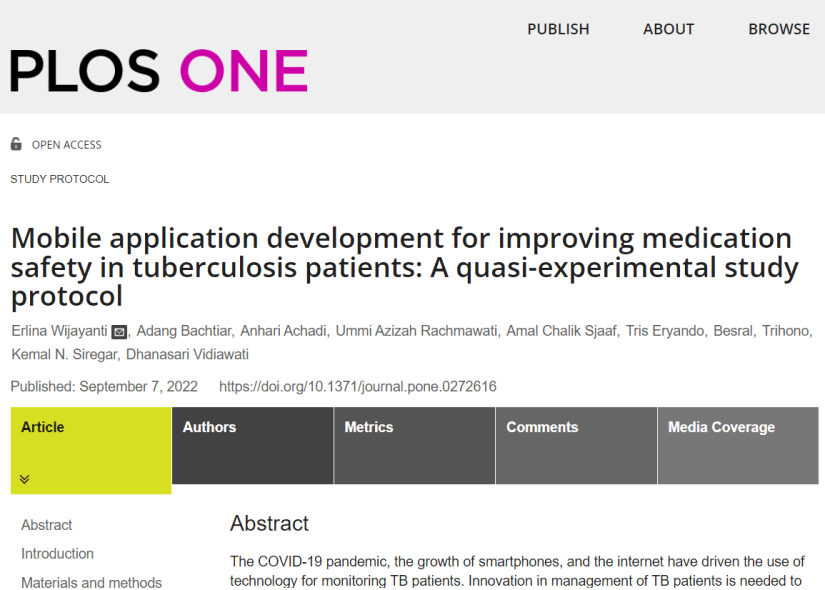
Task: Jump to Introduction in the sidebar
Action: pos(57,554)
